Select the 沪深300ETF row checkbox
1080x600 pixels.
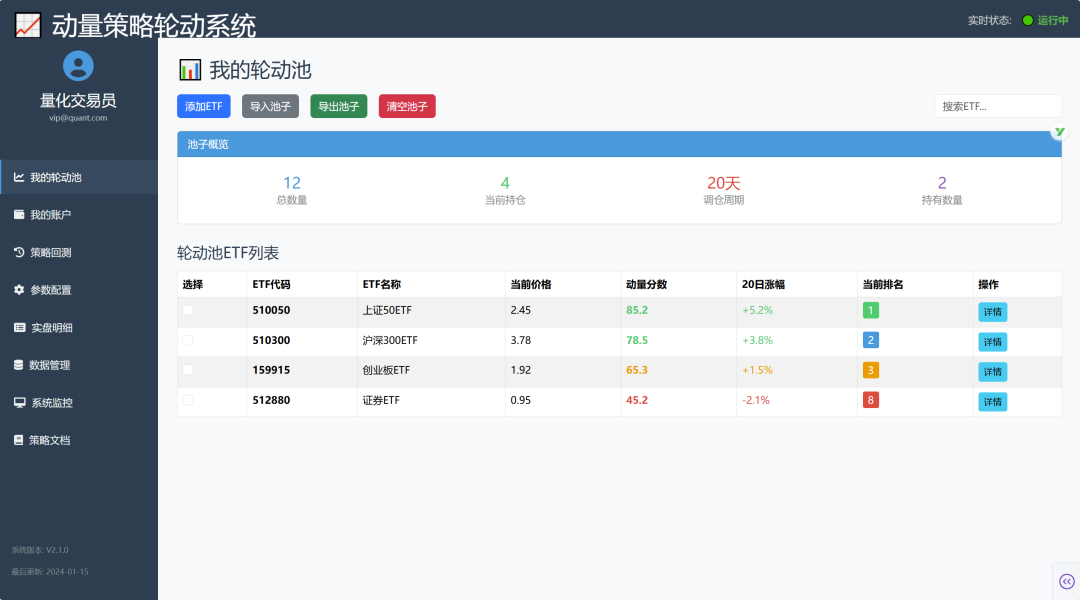188,341
